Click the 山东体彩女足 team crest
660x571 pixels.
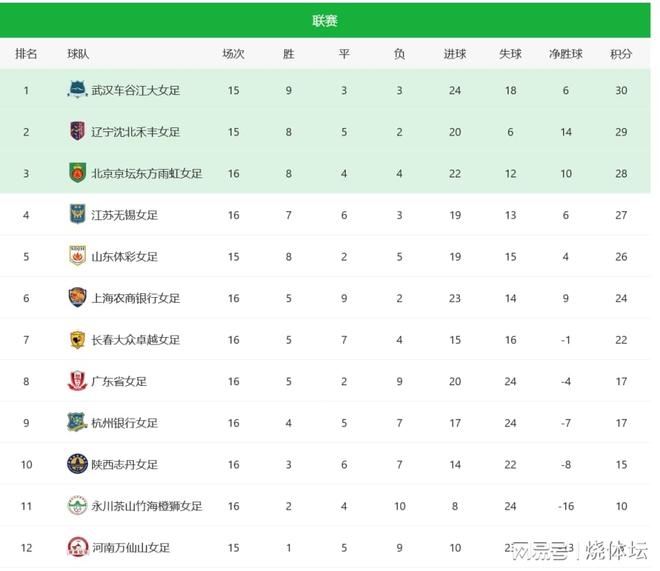tap(77, 255)
